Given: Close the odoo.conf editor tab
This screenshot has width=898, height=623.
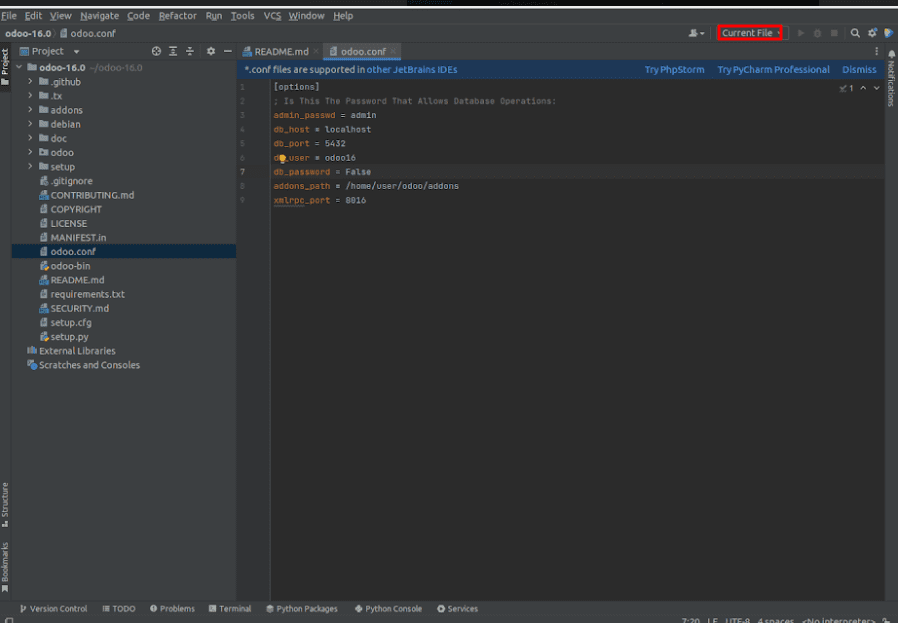Looking at the screenshot, I should [393, 52].
